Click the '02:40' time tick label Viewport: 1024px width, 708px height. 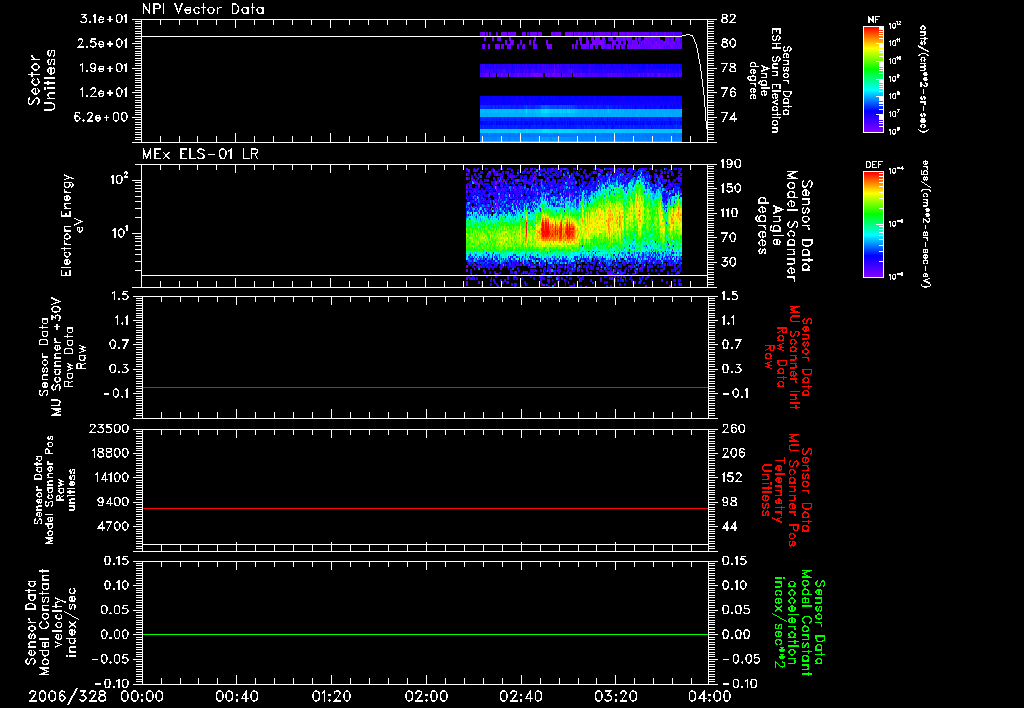(520, 696)
